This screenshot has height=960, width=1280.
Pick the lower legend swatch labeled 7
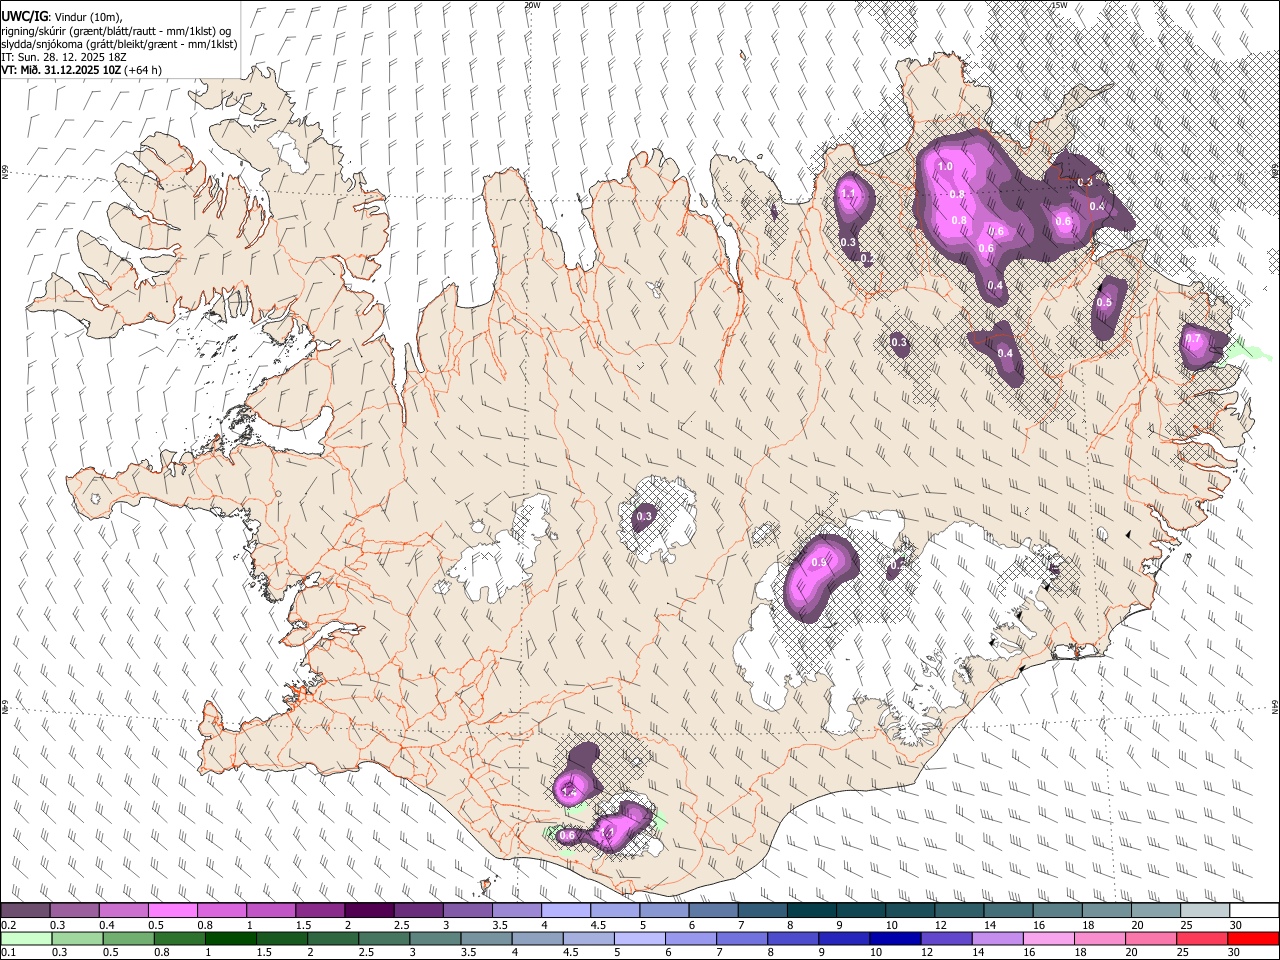[742, 939]
